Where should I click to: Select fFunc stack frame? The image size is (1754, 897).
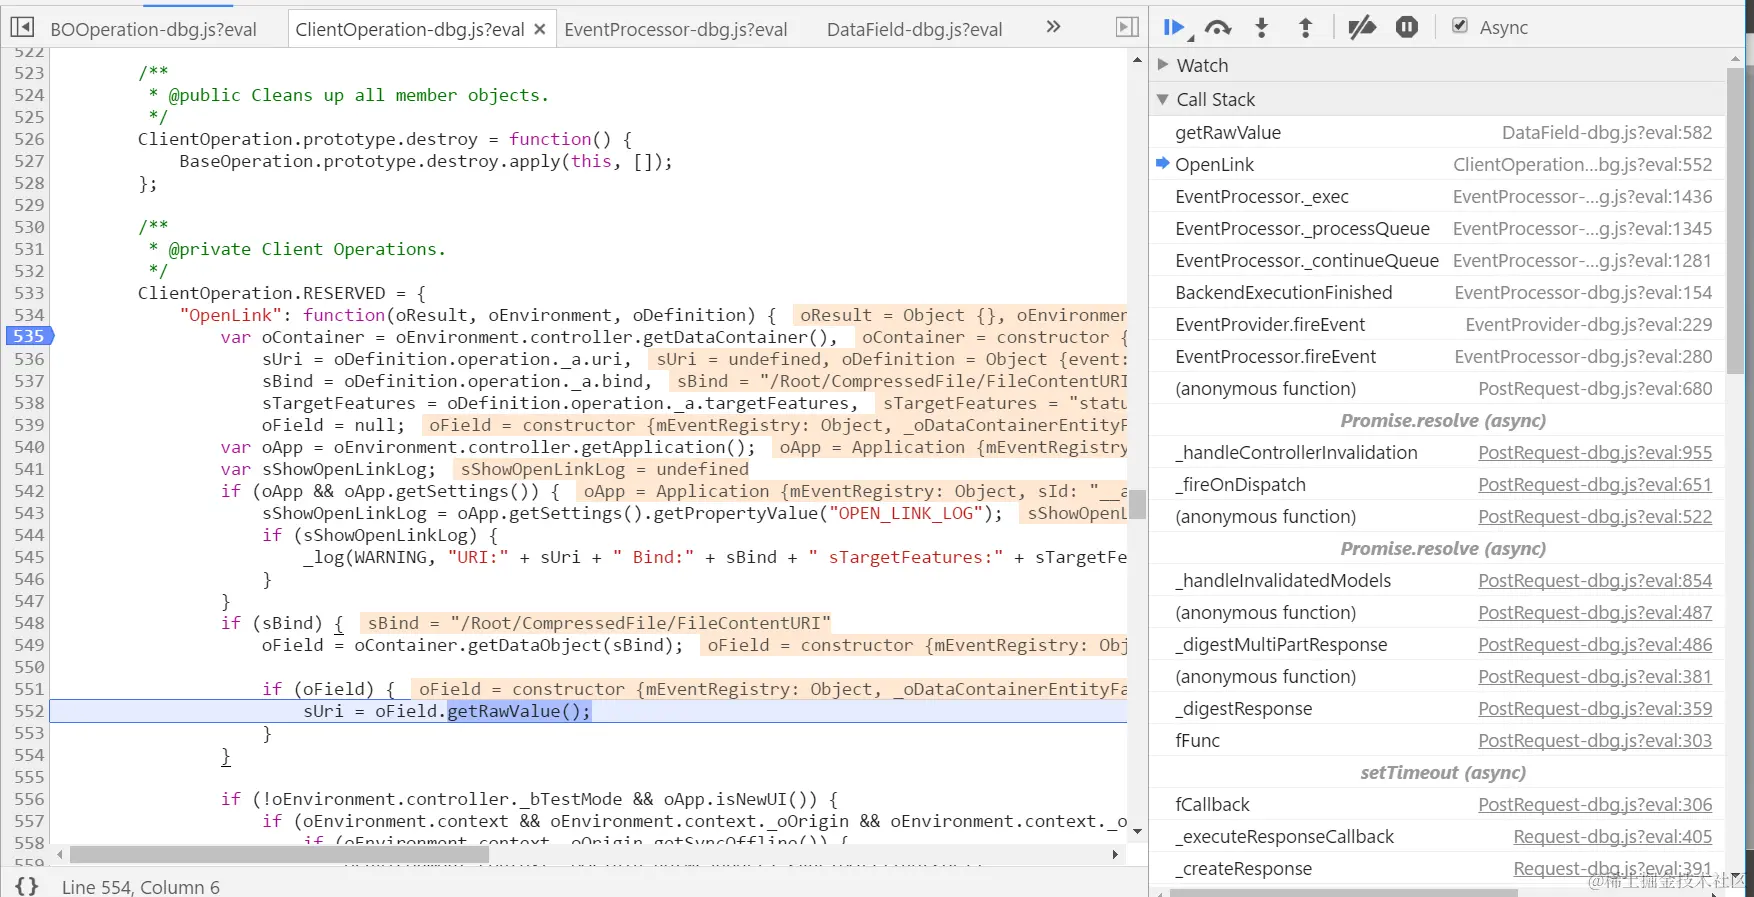pyautogui.click(x=1438, y=741)
